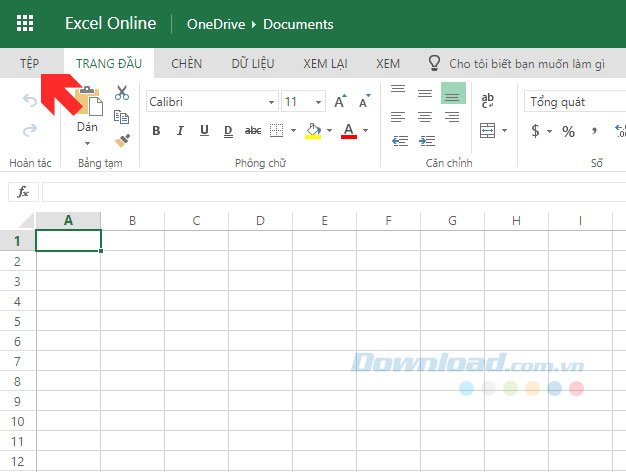This screenshot has height=472, width=626.
Task: Select row 12 header
Action: tap(18, 461)
